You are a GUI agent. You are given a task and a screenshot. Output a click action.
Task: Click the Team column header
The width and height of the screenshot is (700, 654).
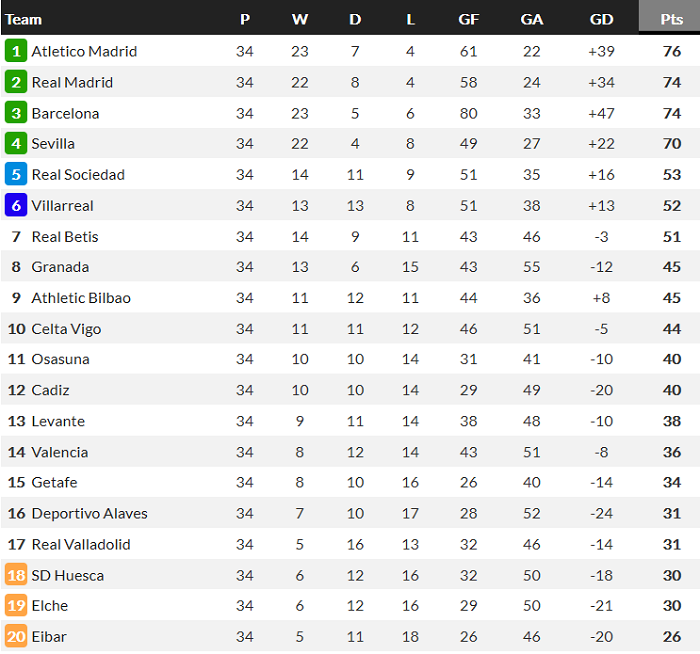tap(24, 19)
